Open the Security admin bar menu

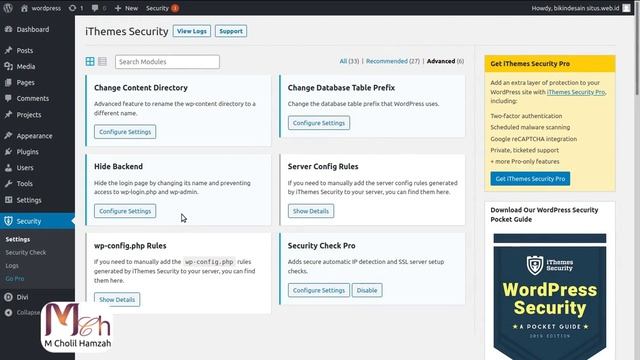(162, 8)
